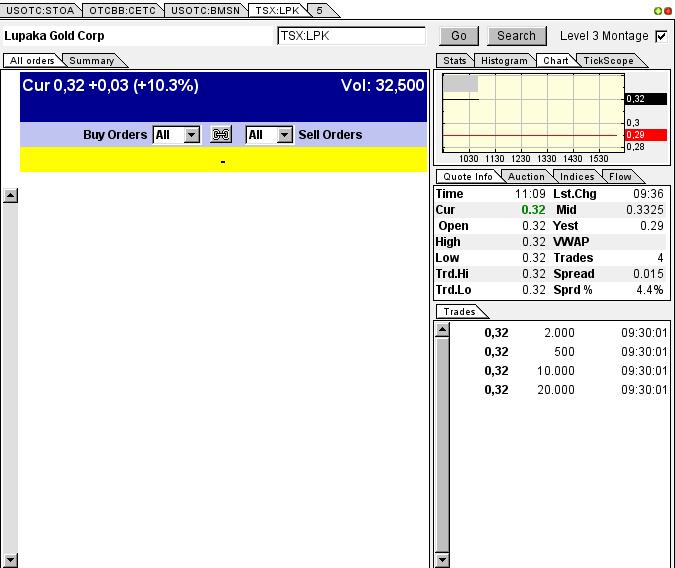Click the link icon between Buy and Sell Orders
675x568 pixels.
tap(221, 135)
